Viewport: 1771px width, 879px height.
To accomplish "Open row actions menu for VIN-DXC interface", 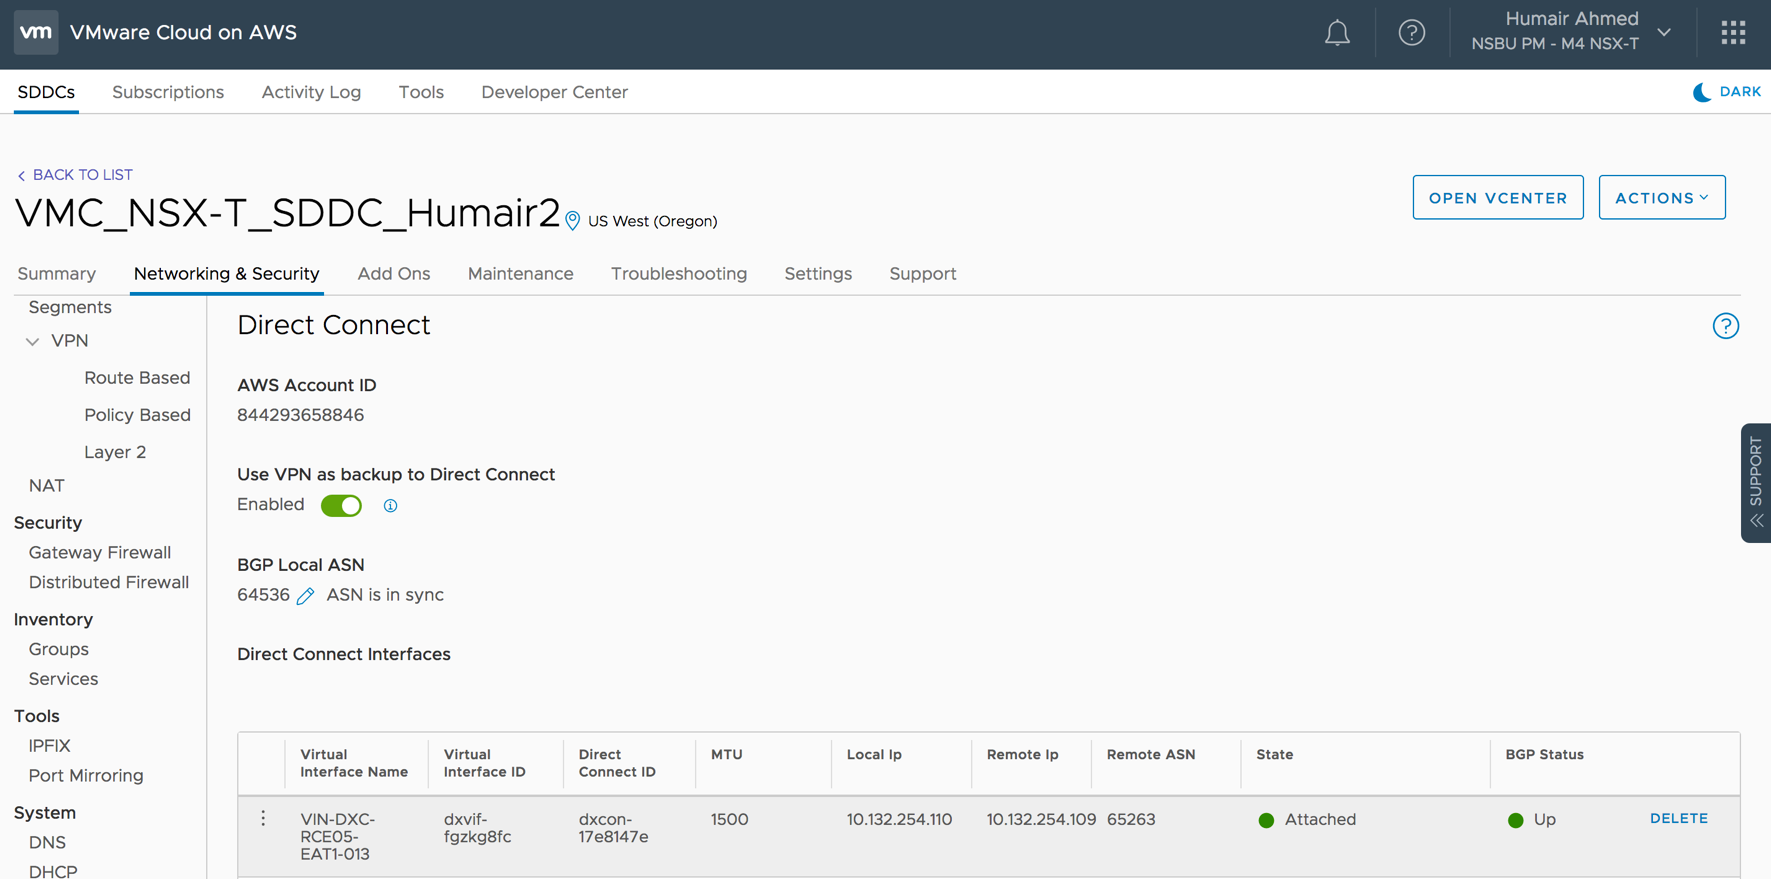I will point(263,819).
